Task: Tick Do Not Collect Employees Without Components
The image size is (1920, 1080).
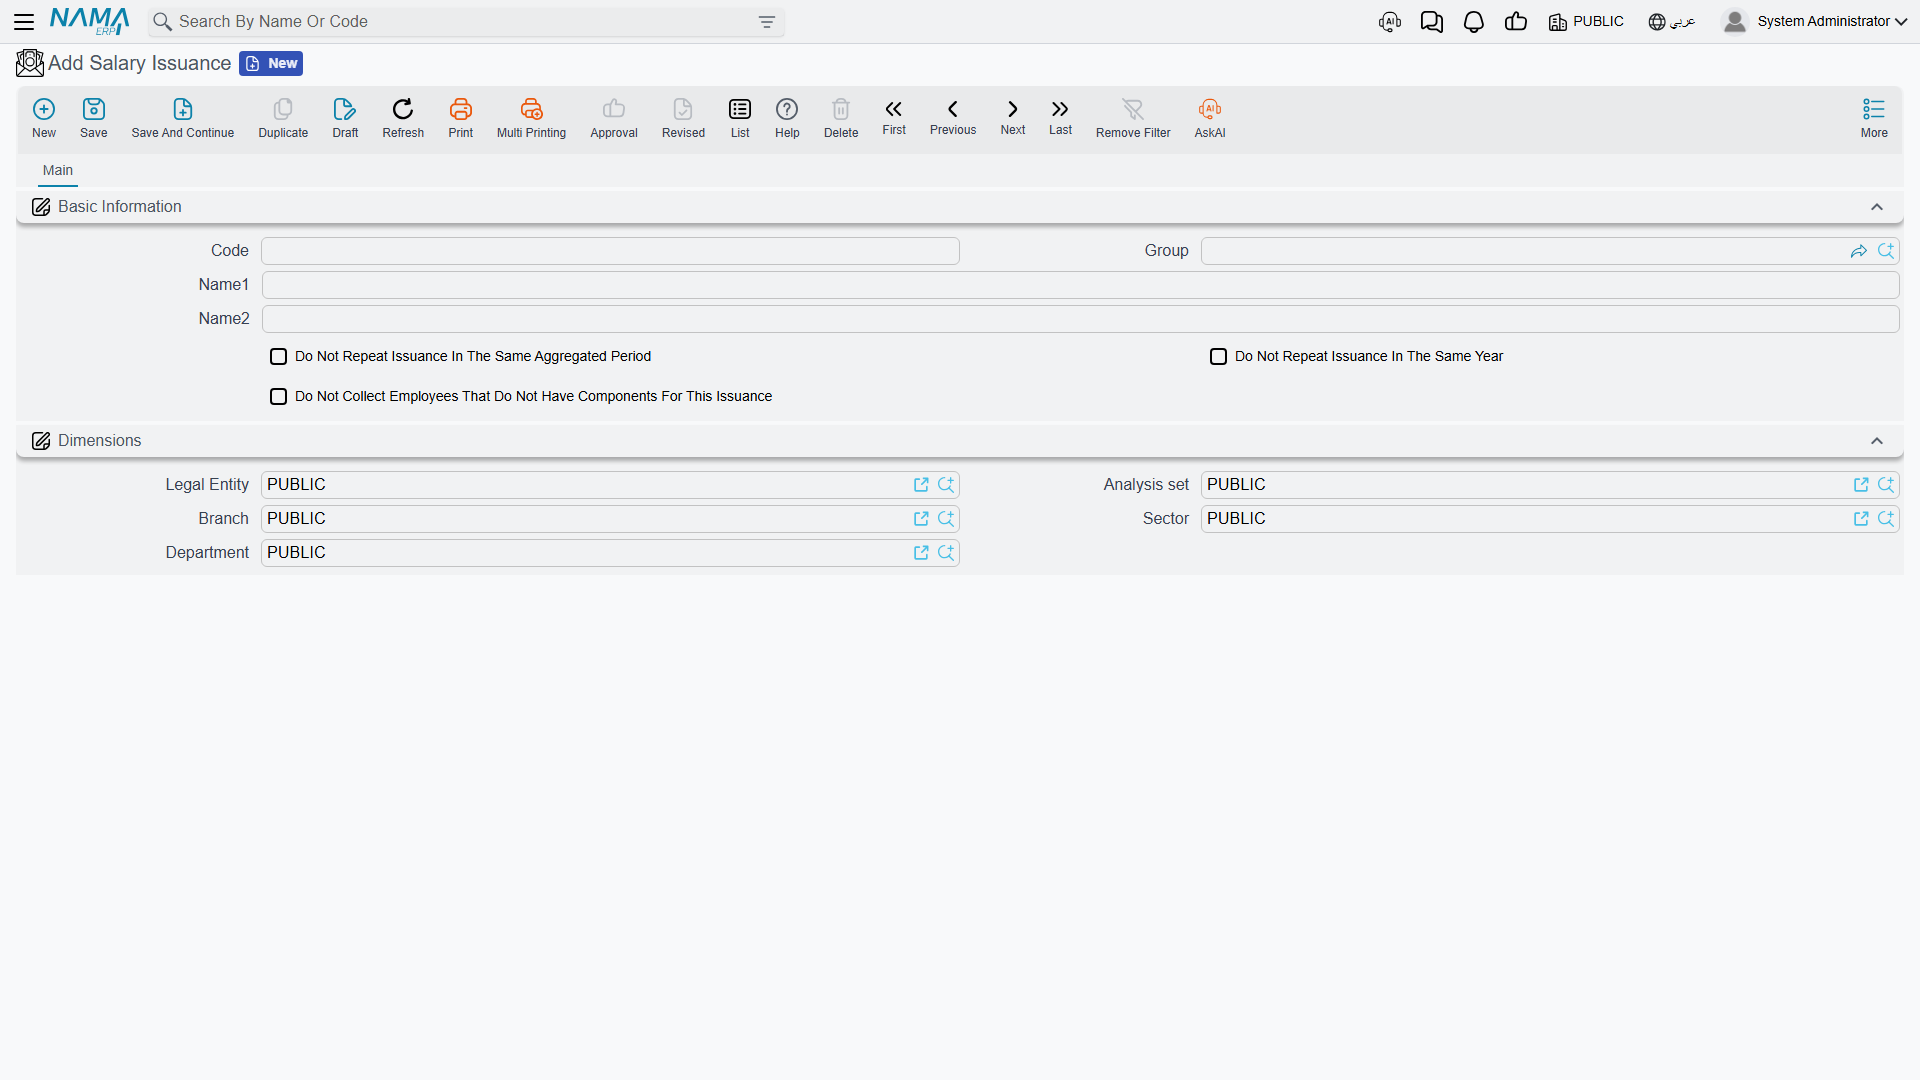Action: 279,397
